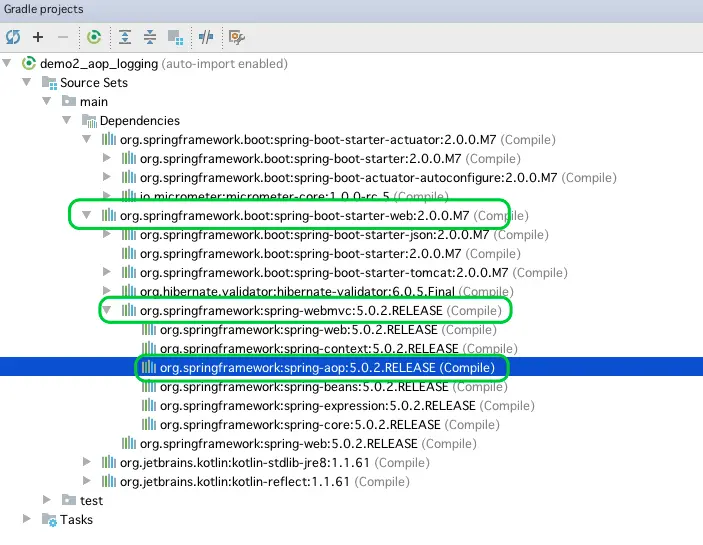Detach project with minus icon
The image size is (703, 545).
click(63, 37)
